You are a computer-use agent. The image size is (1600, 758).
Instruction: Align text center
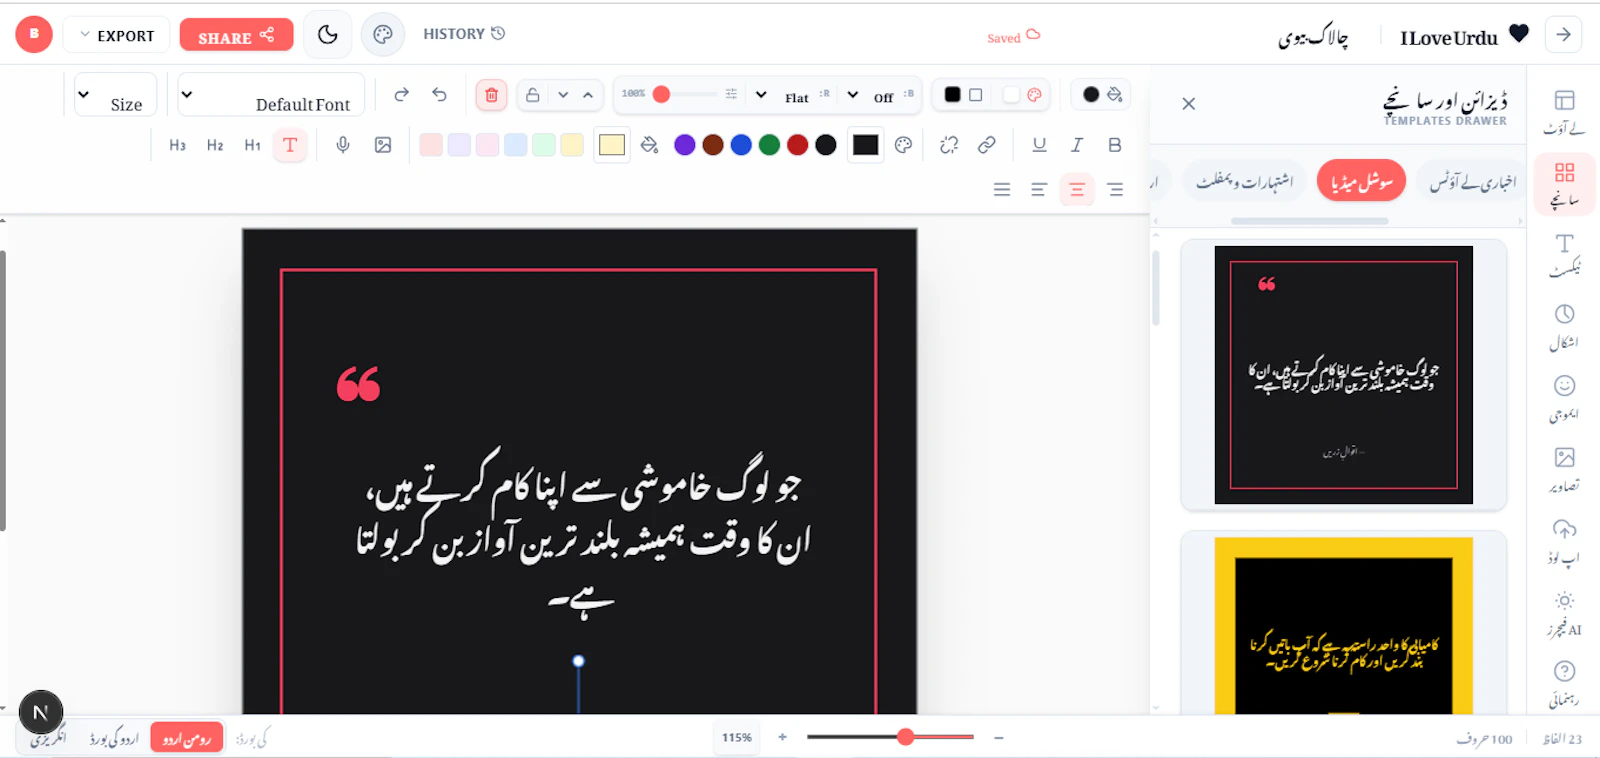[x=1077, y=189]
